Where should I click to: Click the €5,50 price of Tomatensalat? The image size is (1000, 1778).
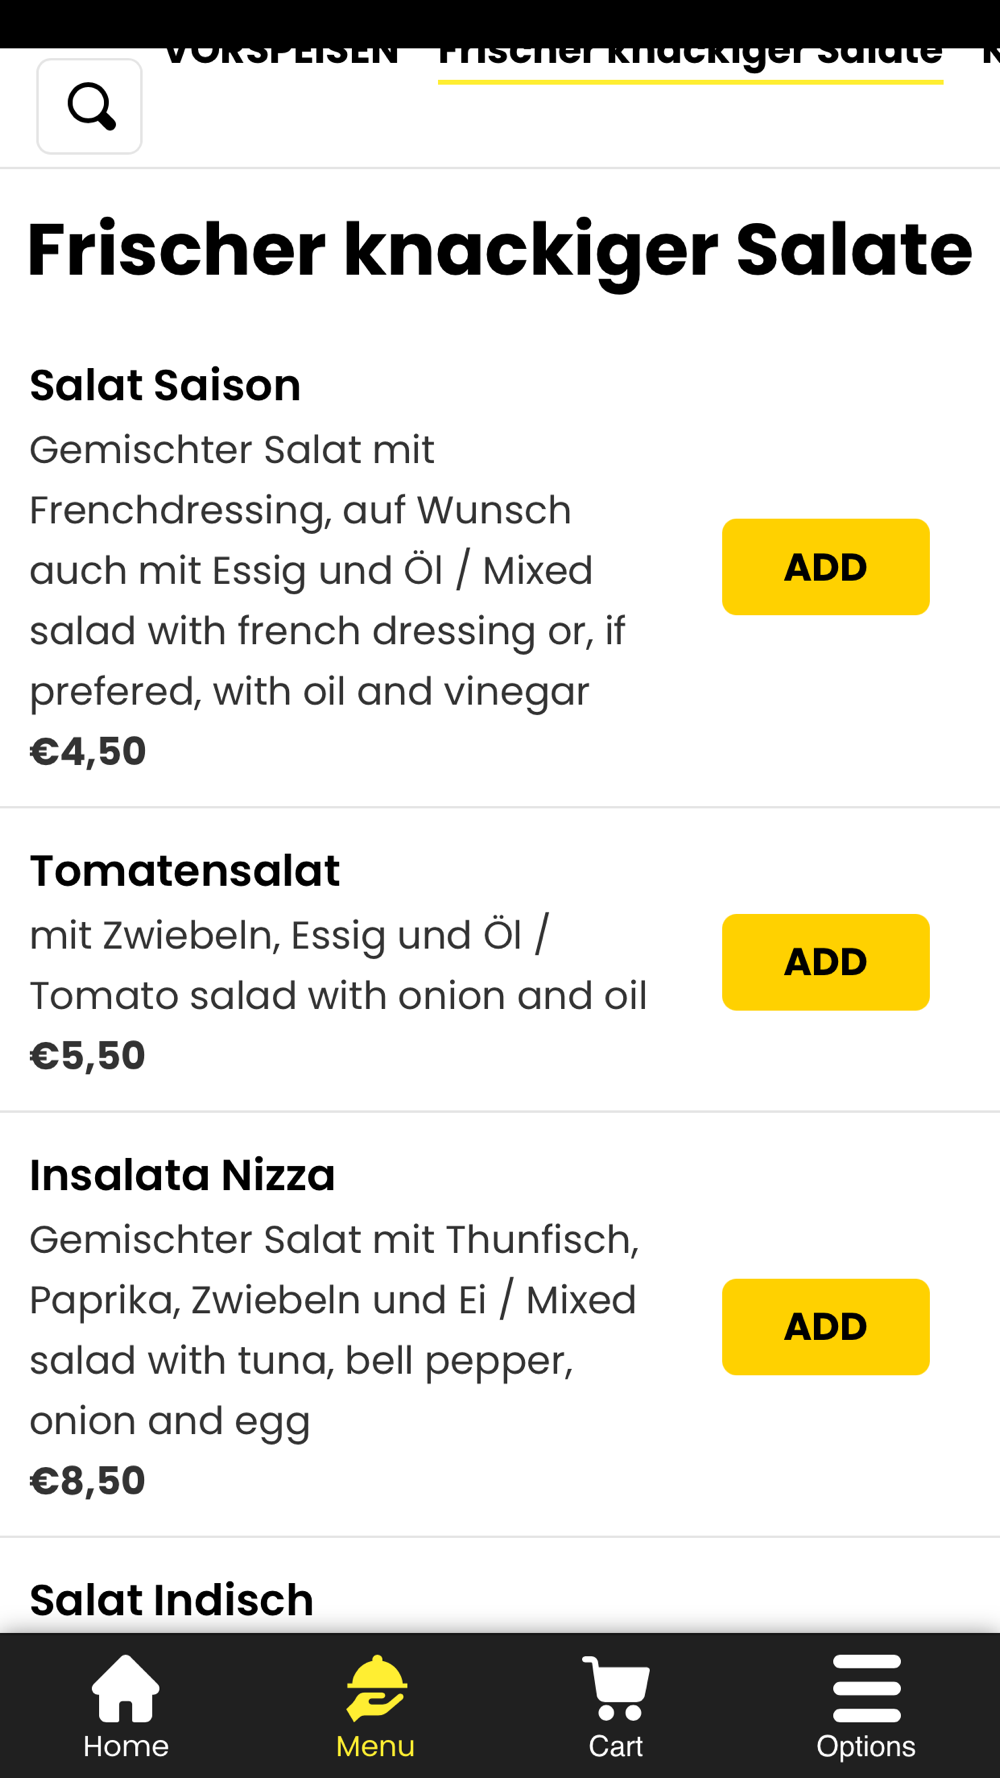tap(88, 1056)
